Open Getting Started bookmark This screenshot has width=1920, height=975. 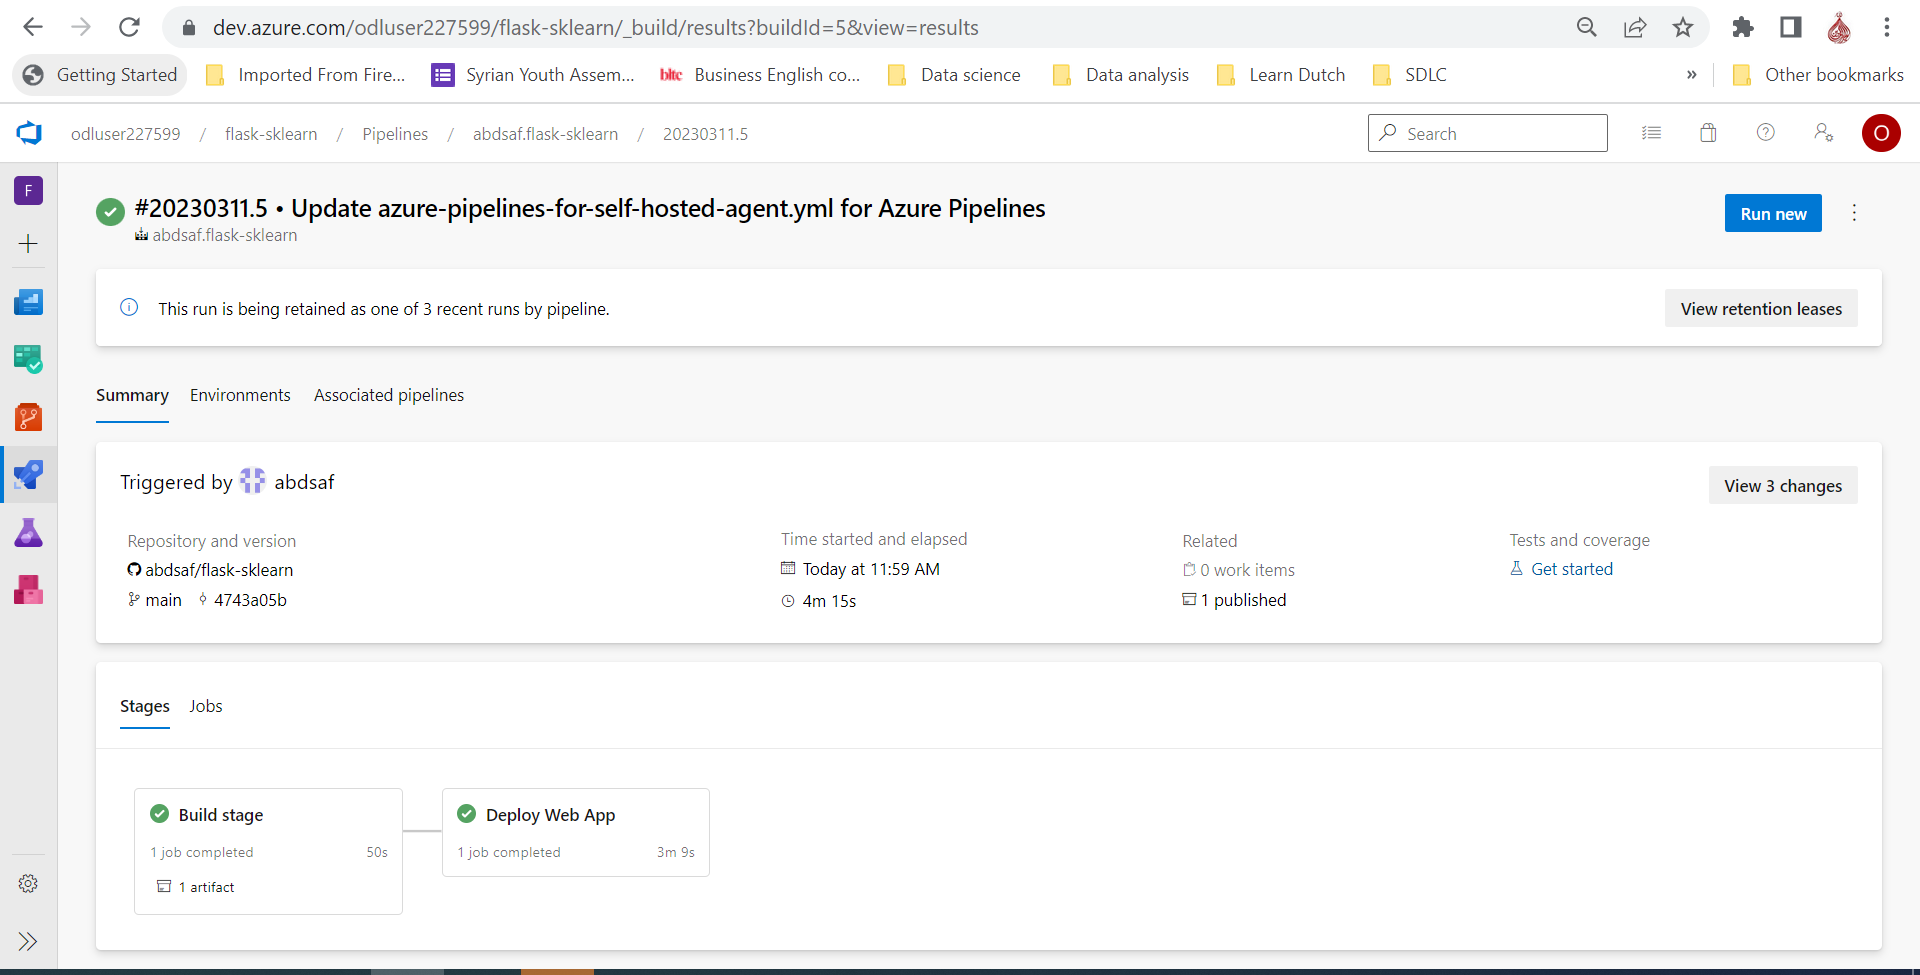click(100, 75)
